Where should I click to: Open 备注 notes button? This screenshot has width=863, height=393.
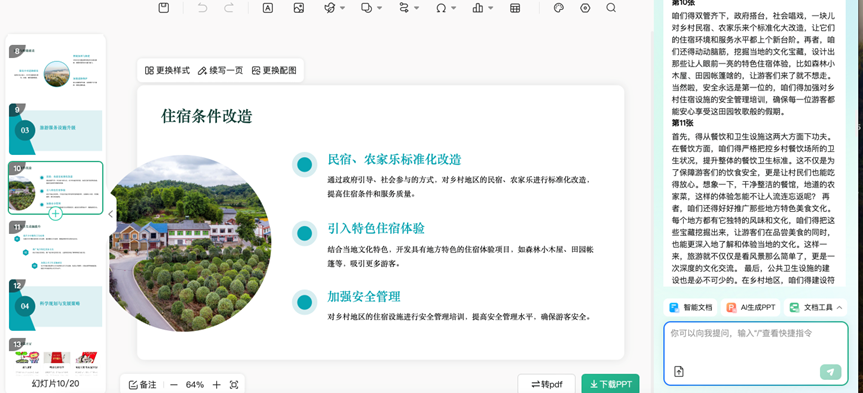[x=143, y=385]
